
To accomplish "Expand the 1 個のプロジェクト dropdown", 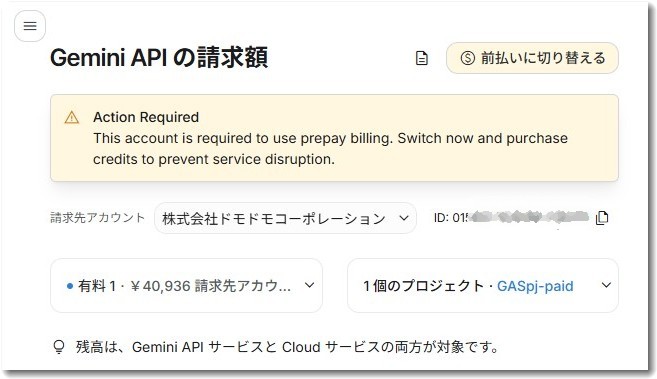I will (x=483, y=286).
